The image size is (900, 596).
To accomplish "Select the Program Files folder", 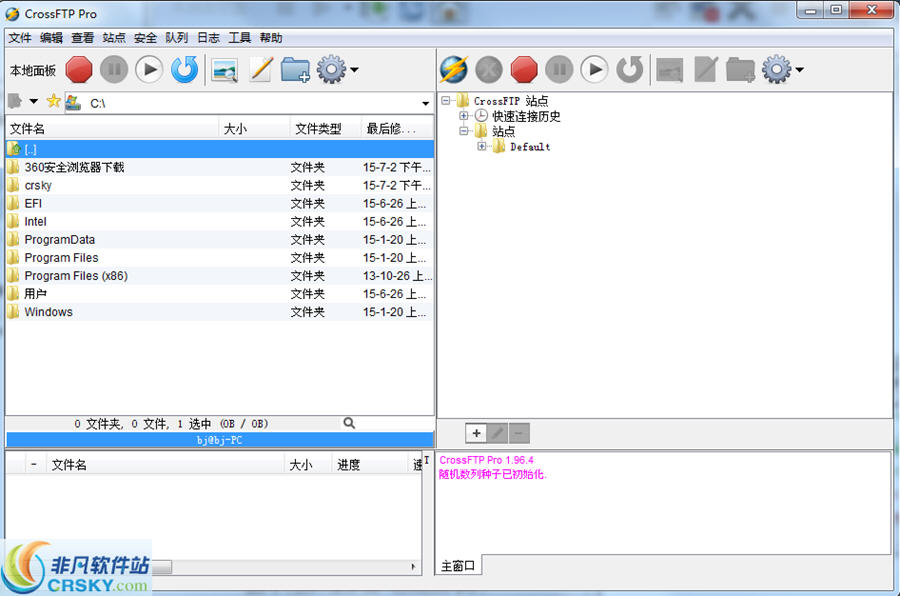I will (x=220, y=258).
